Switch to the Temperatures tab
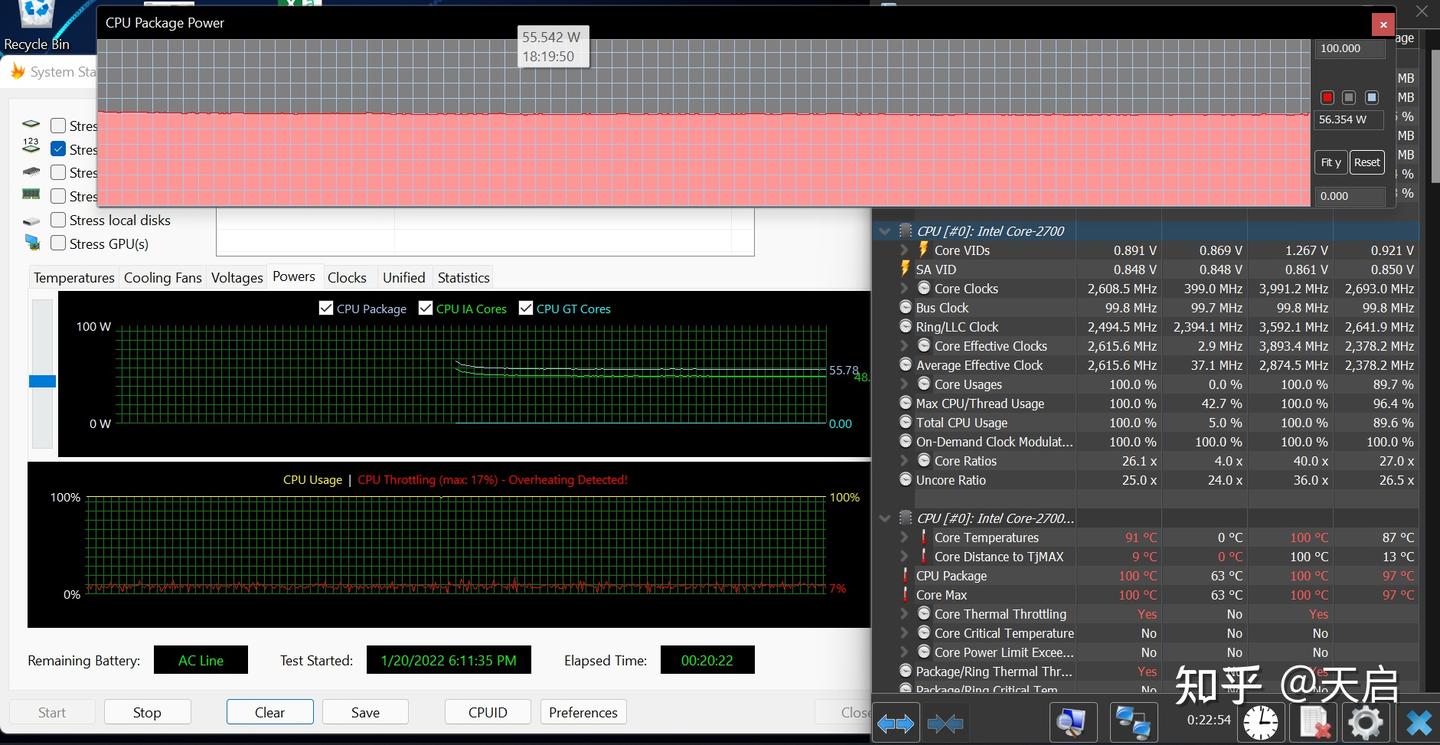1440x745 pixels. coord(74,278)
